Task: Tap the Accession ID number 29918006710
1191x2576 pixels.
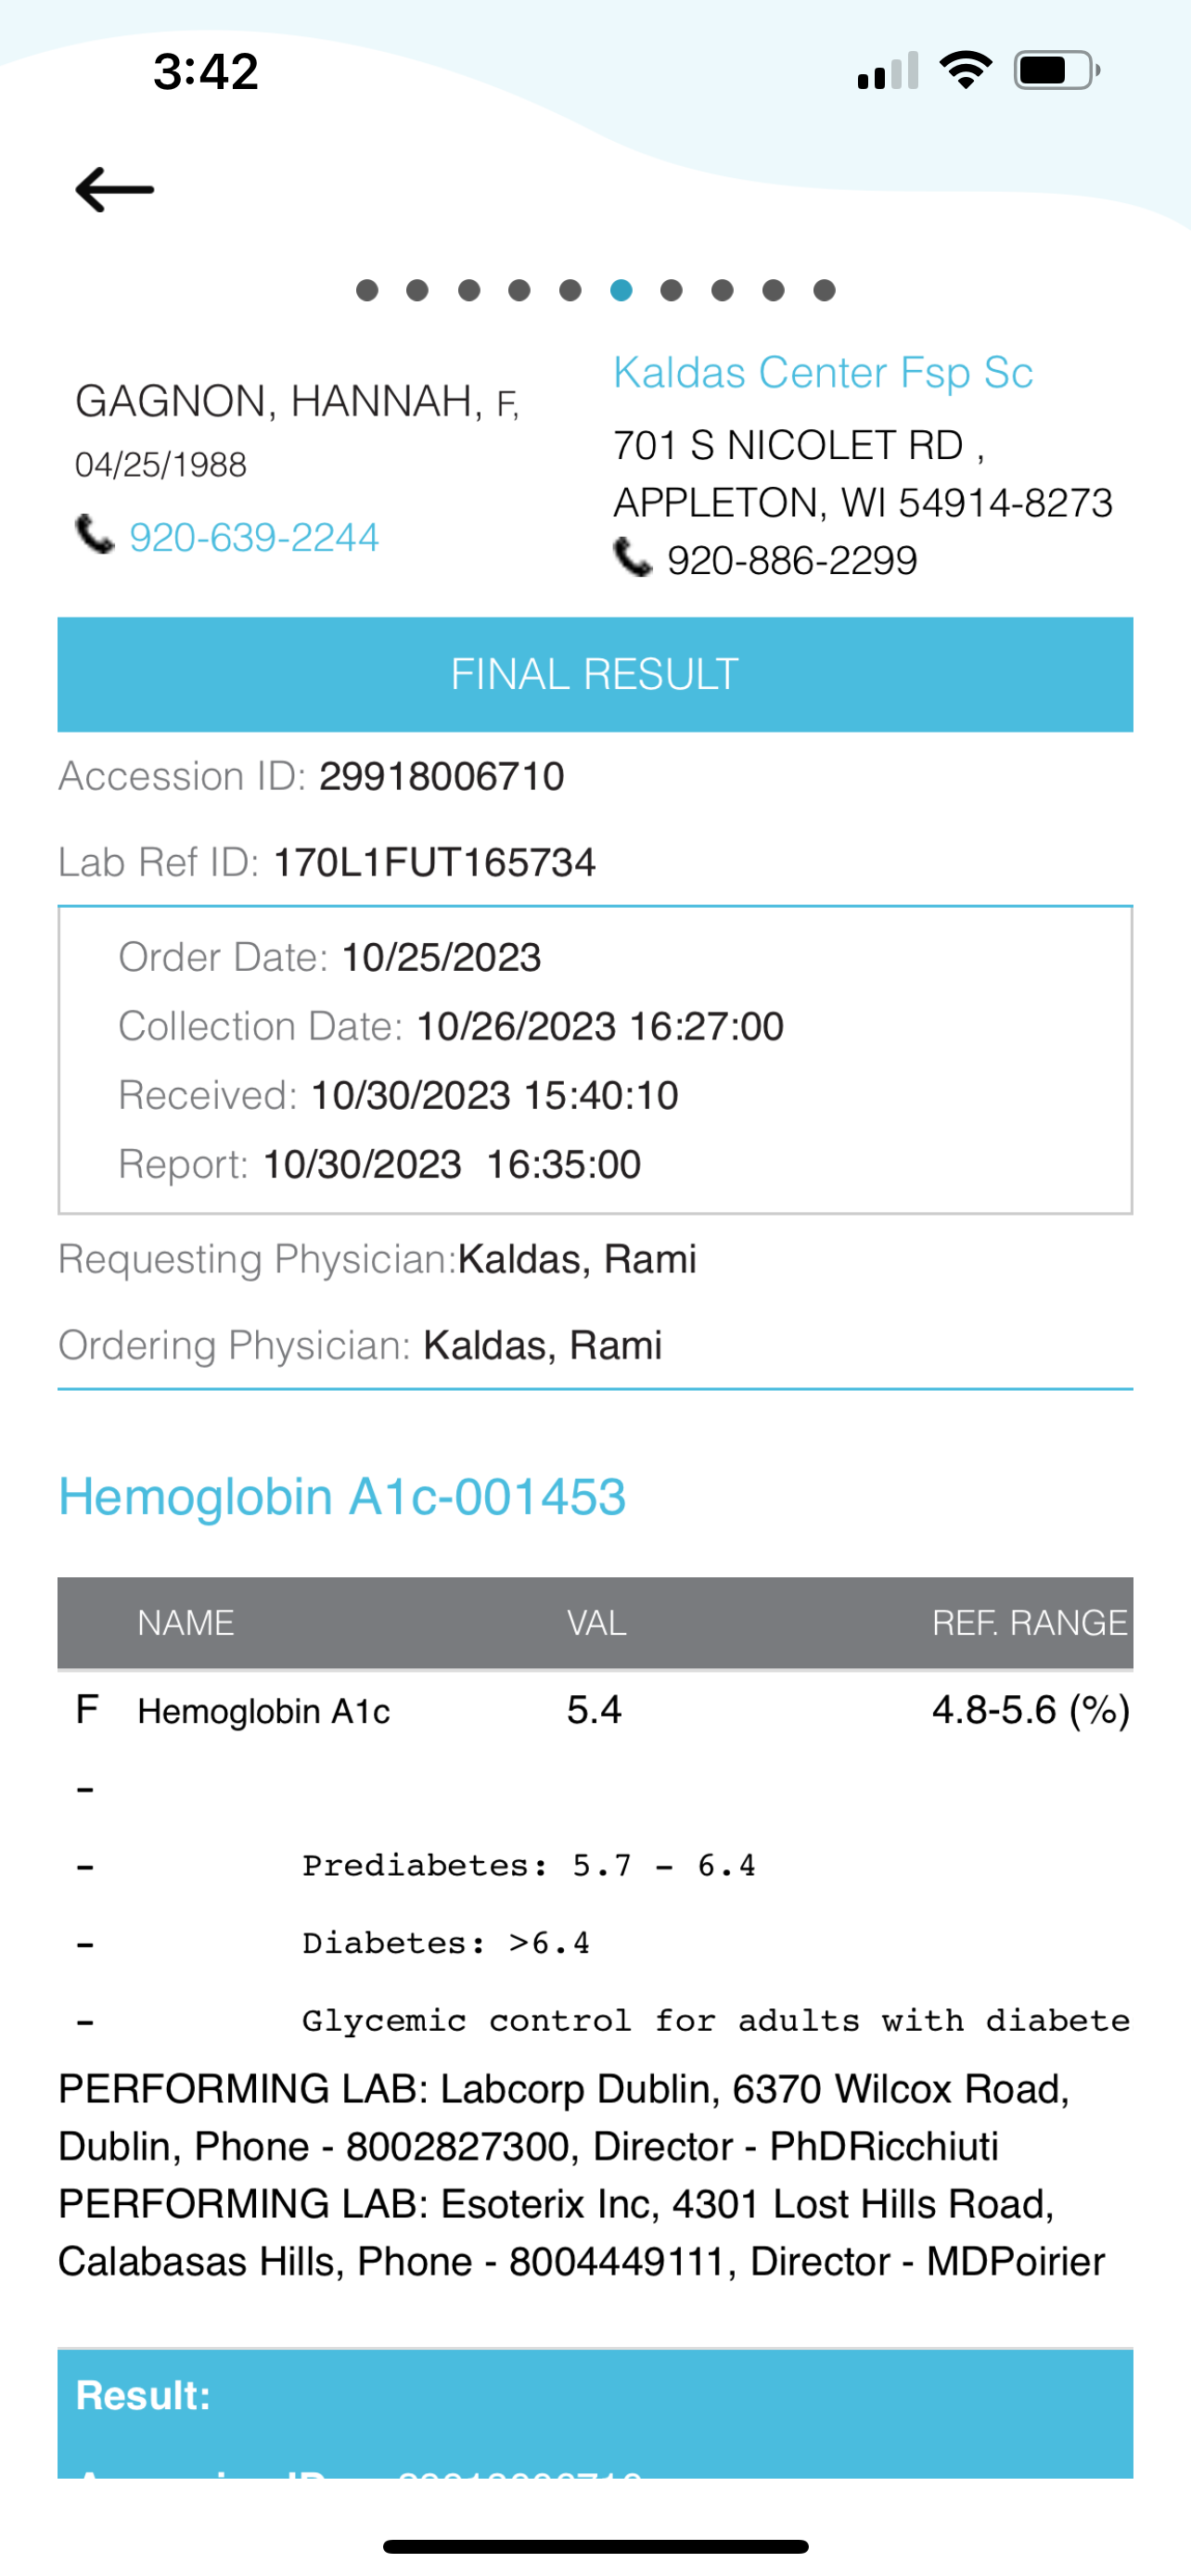Action: point(442,777)
